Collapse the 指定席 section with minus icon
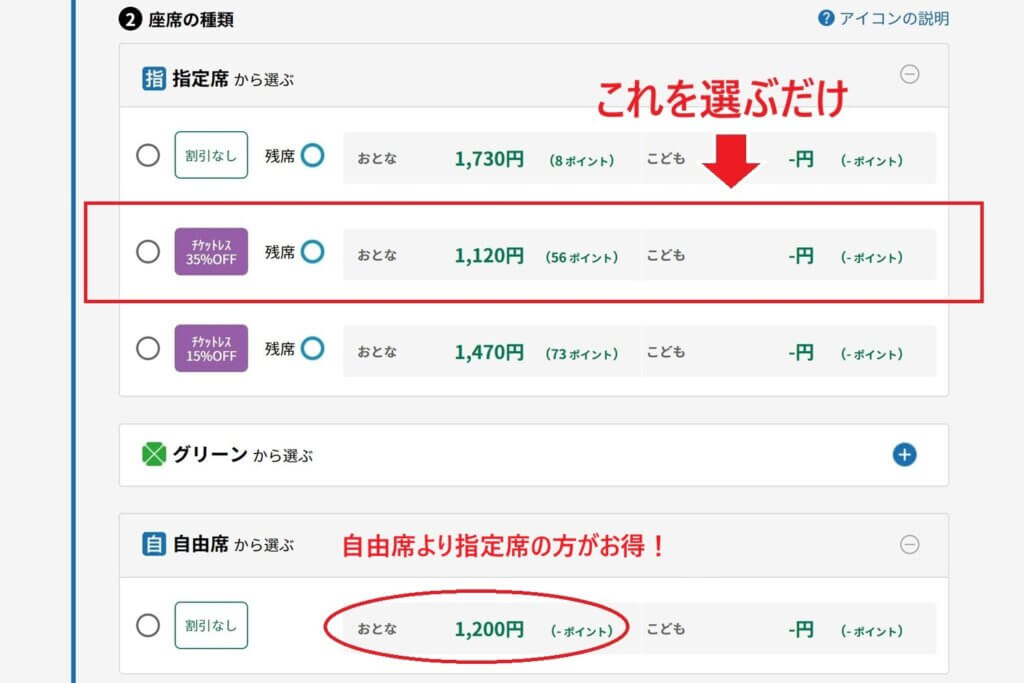The width and height of the screenshot is (1024, 683). (909, 75)
